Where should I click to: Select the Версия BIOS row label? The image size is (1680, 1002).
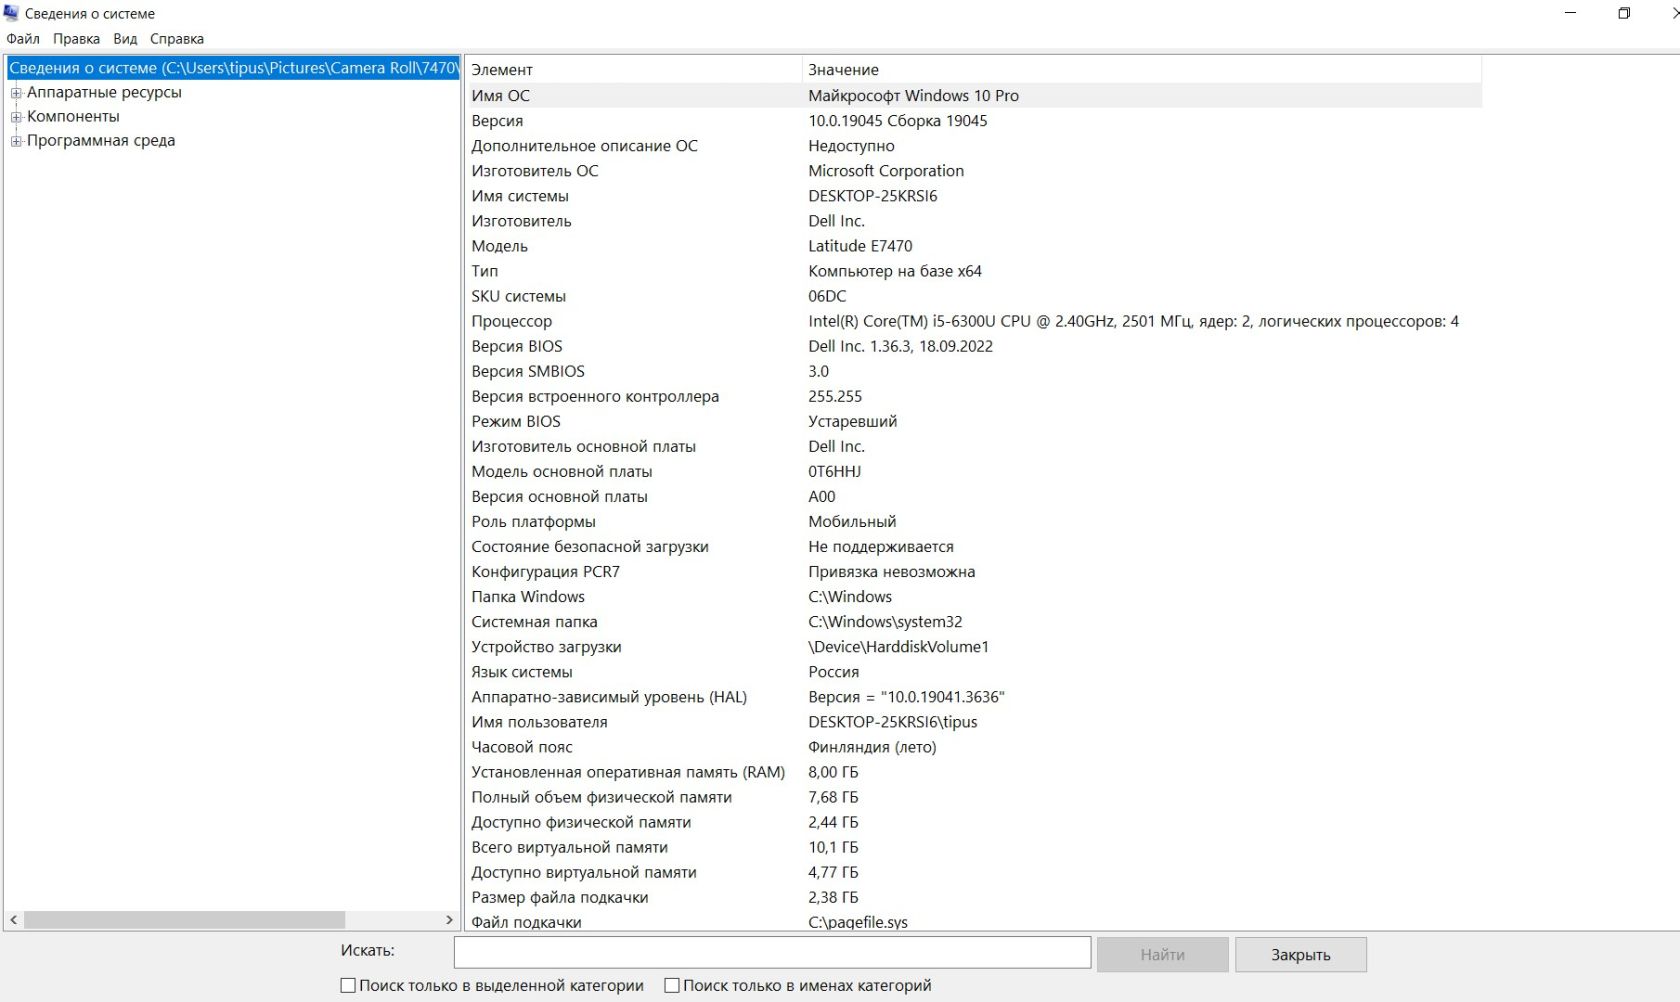[x=516, y=346]
